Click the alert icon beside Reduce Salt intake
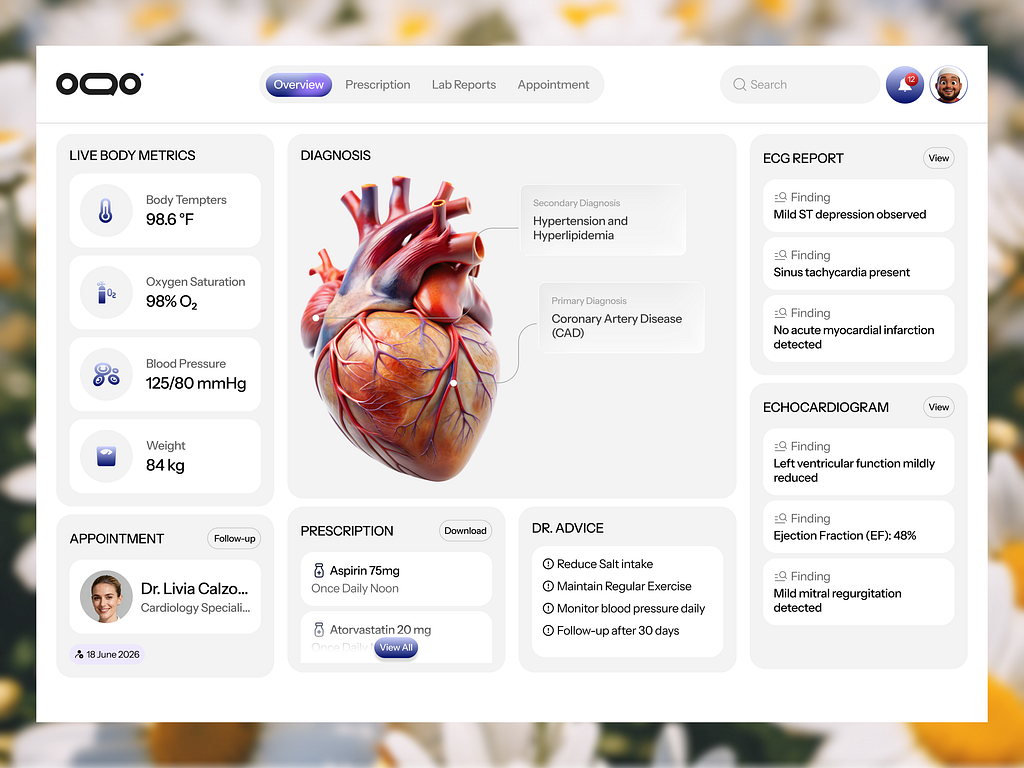Image resolution: width=1024 pixels, height=768 pixels. coord(548,564)
